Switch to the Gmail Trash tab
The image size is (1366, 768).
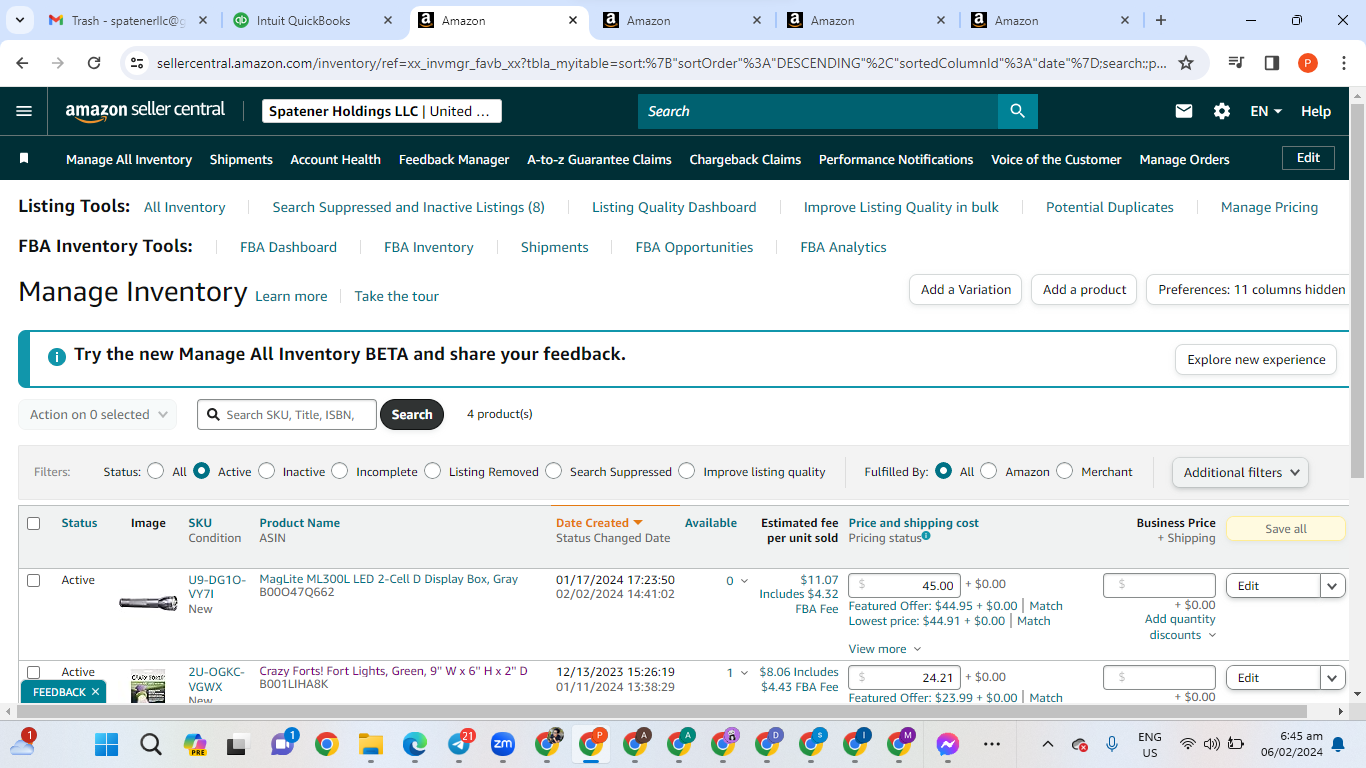128,20
